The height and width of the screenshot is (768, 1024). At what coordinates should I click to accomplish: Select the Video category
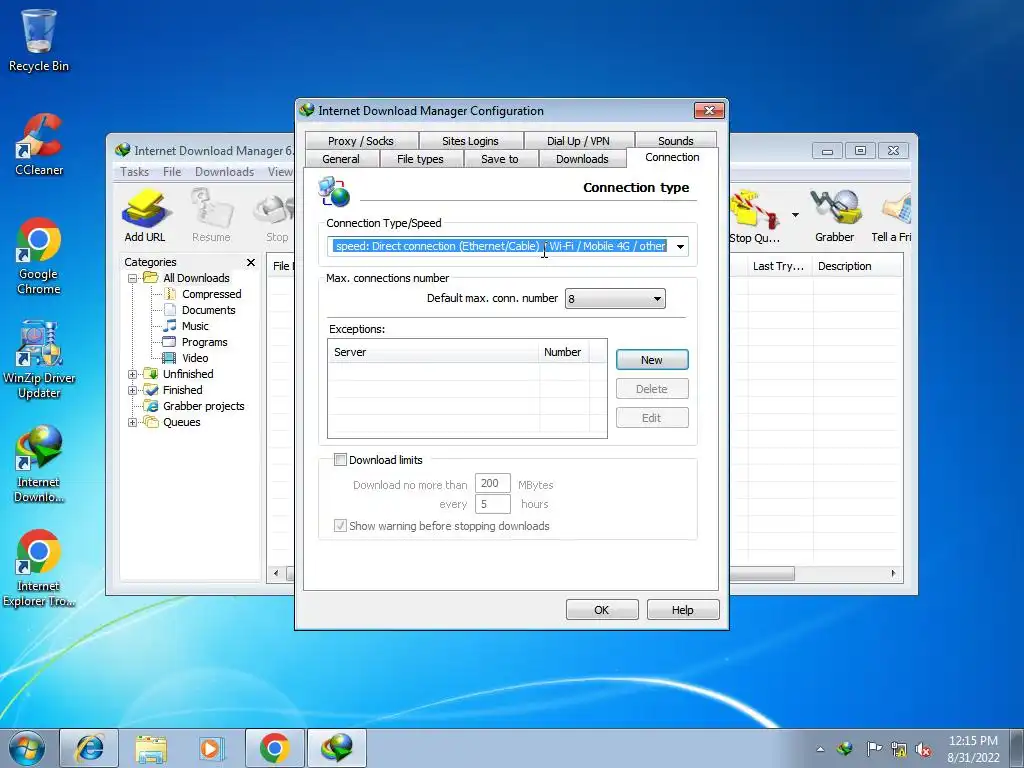click(x=195, y=358)
